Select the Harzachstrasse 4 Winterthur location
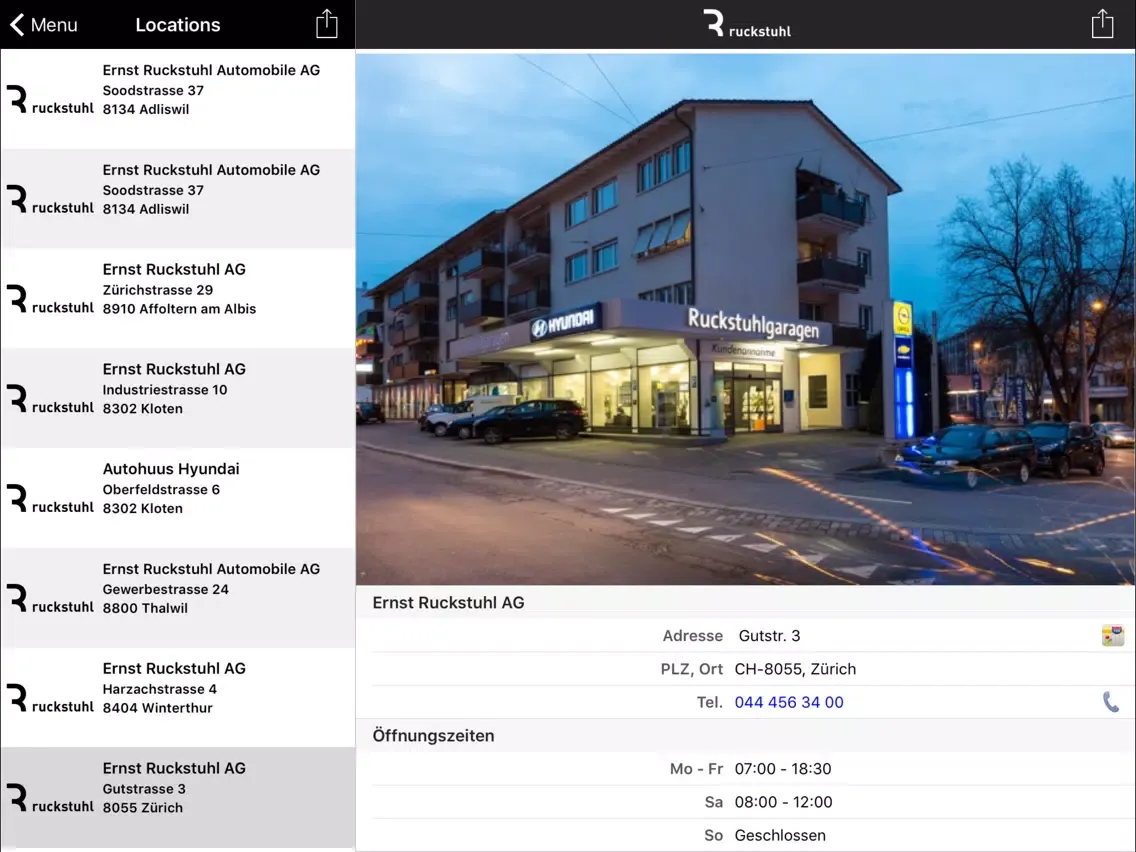Image resolution: width=1136 pixels, height=852 pixels. 178,697
